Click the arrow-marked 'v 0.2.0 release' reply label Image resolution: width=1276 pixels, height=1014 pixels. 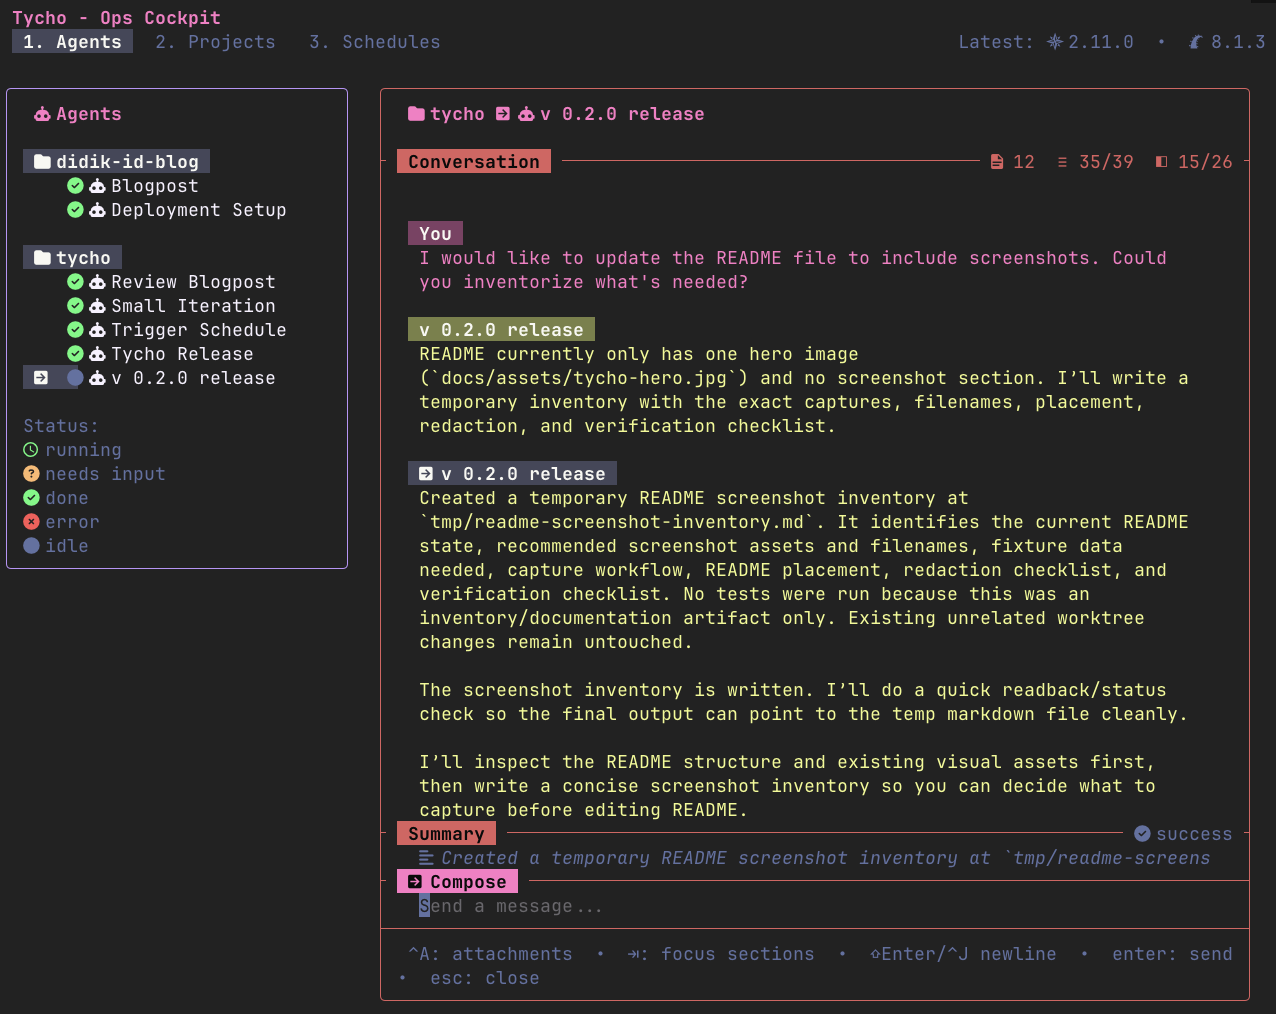point(512,474)
